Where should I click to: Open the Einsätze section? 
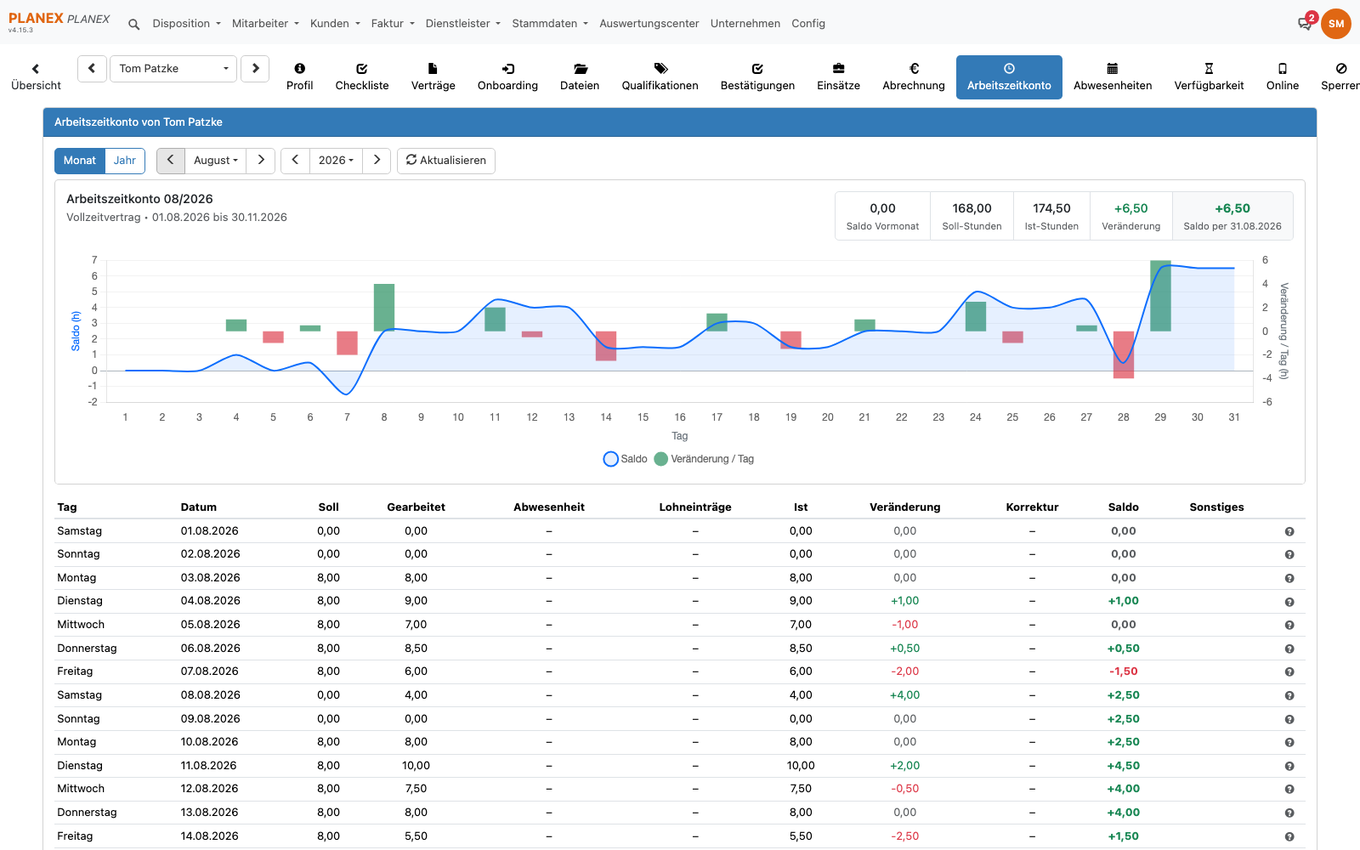tap(838, 77)
